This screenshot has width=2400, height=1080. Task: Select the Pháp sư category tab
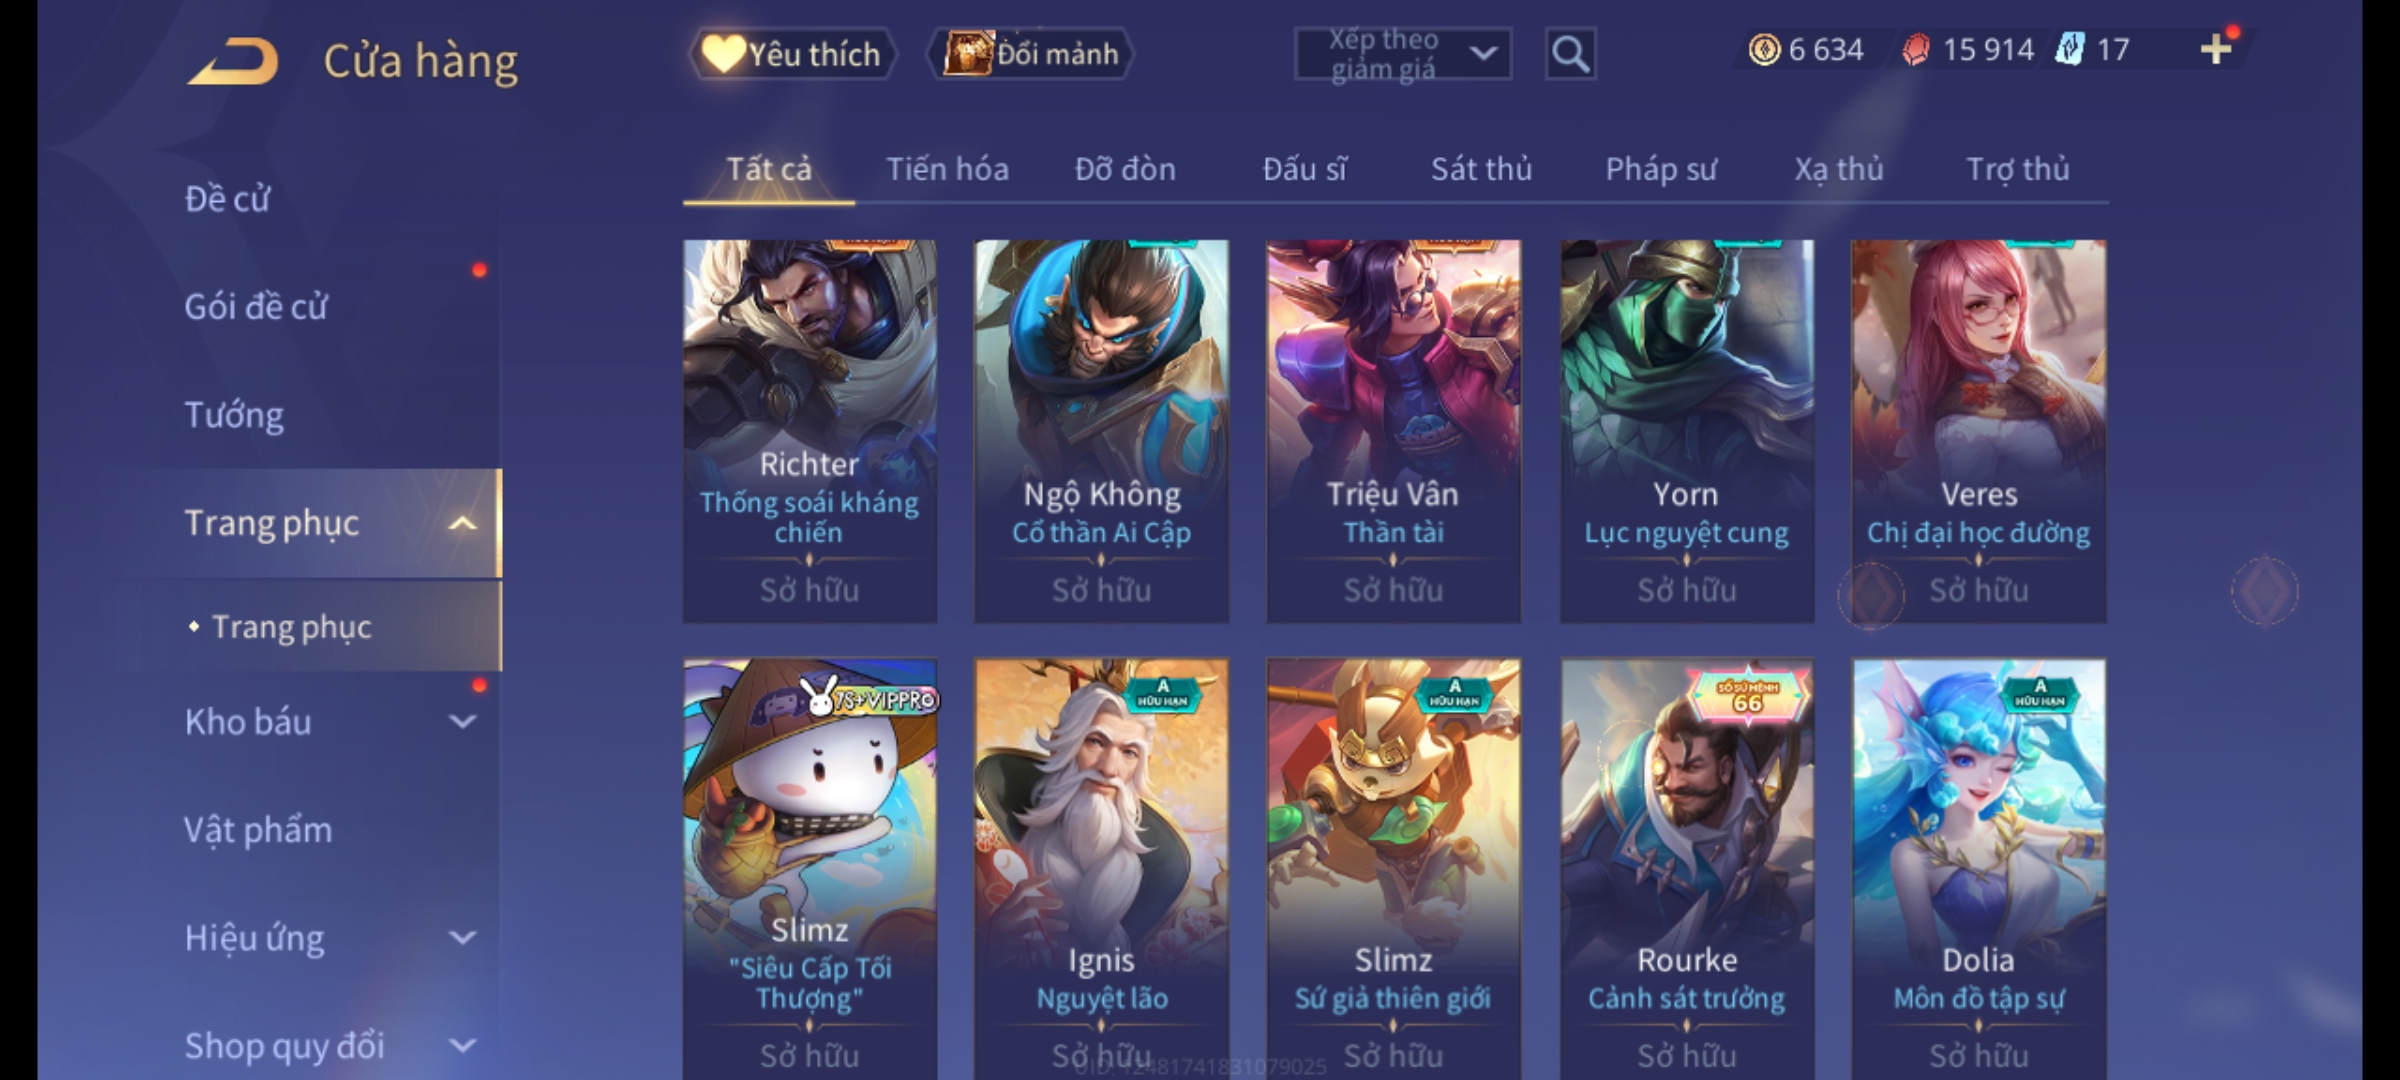(1661, 169)
